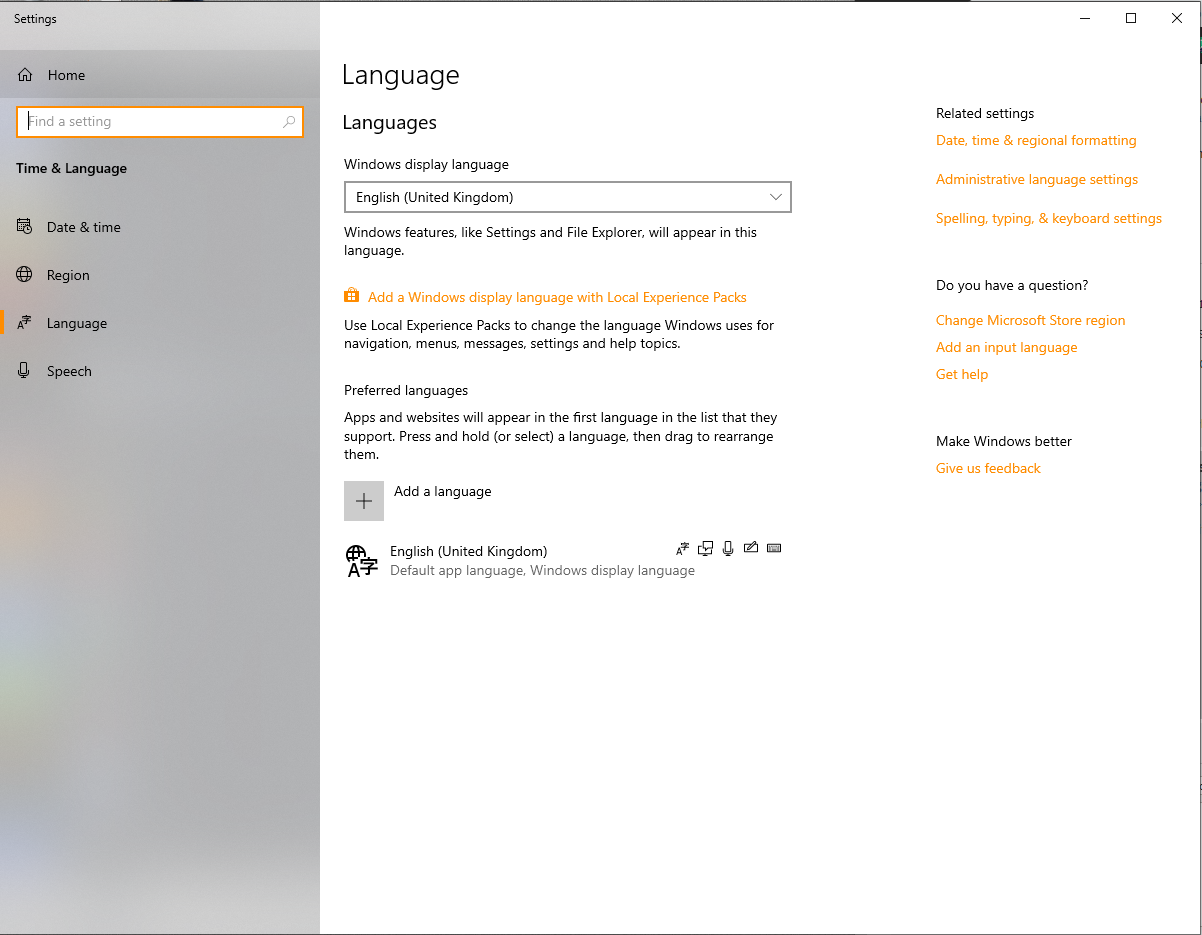The height and width of the screenshot is (935, 1202).
Task: Click the handwriting feature icon for English
Action: pyautogui.click(x=751, y=548)
